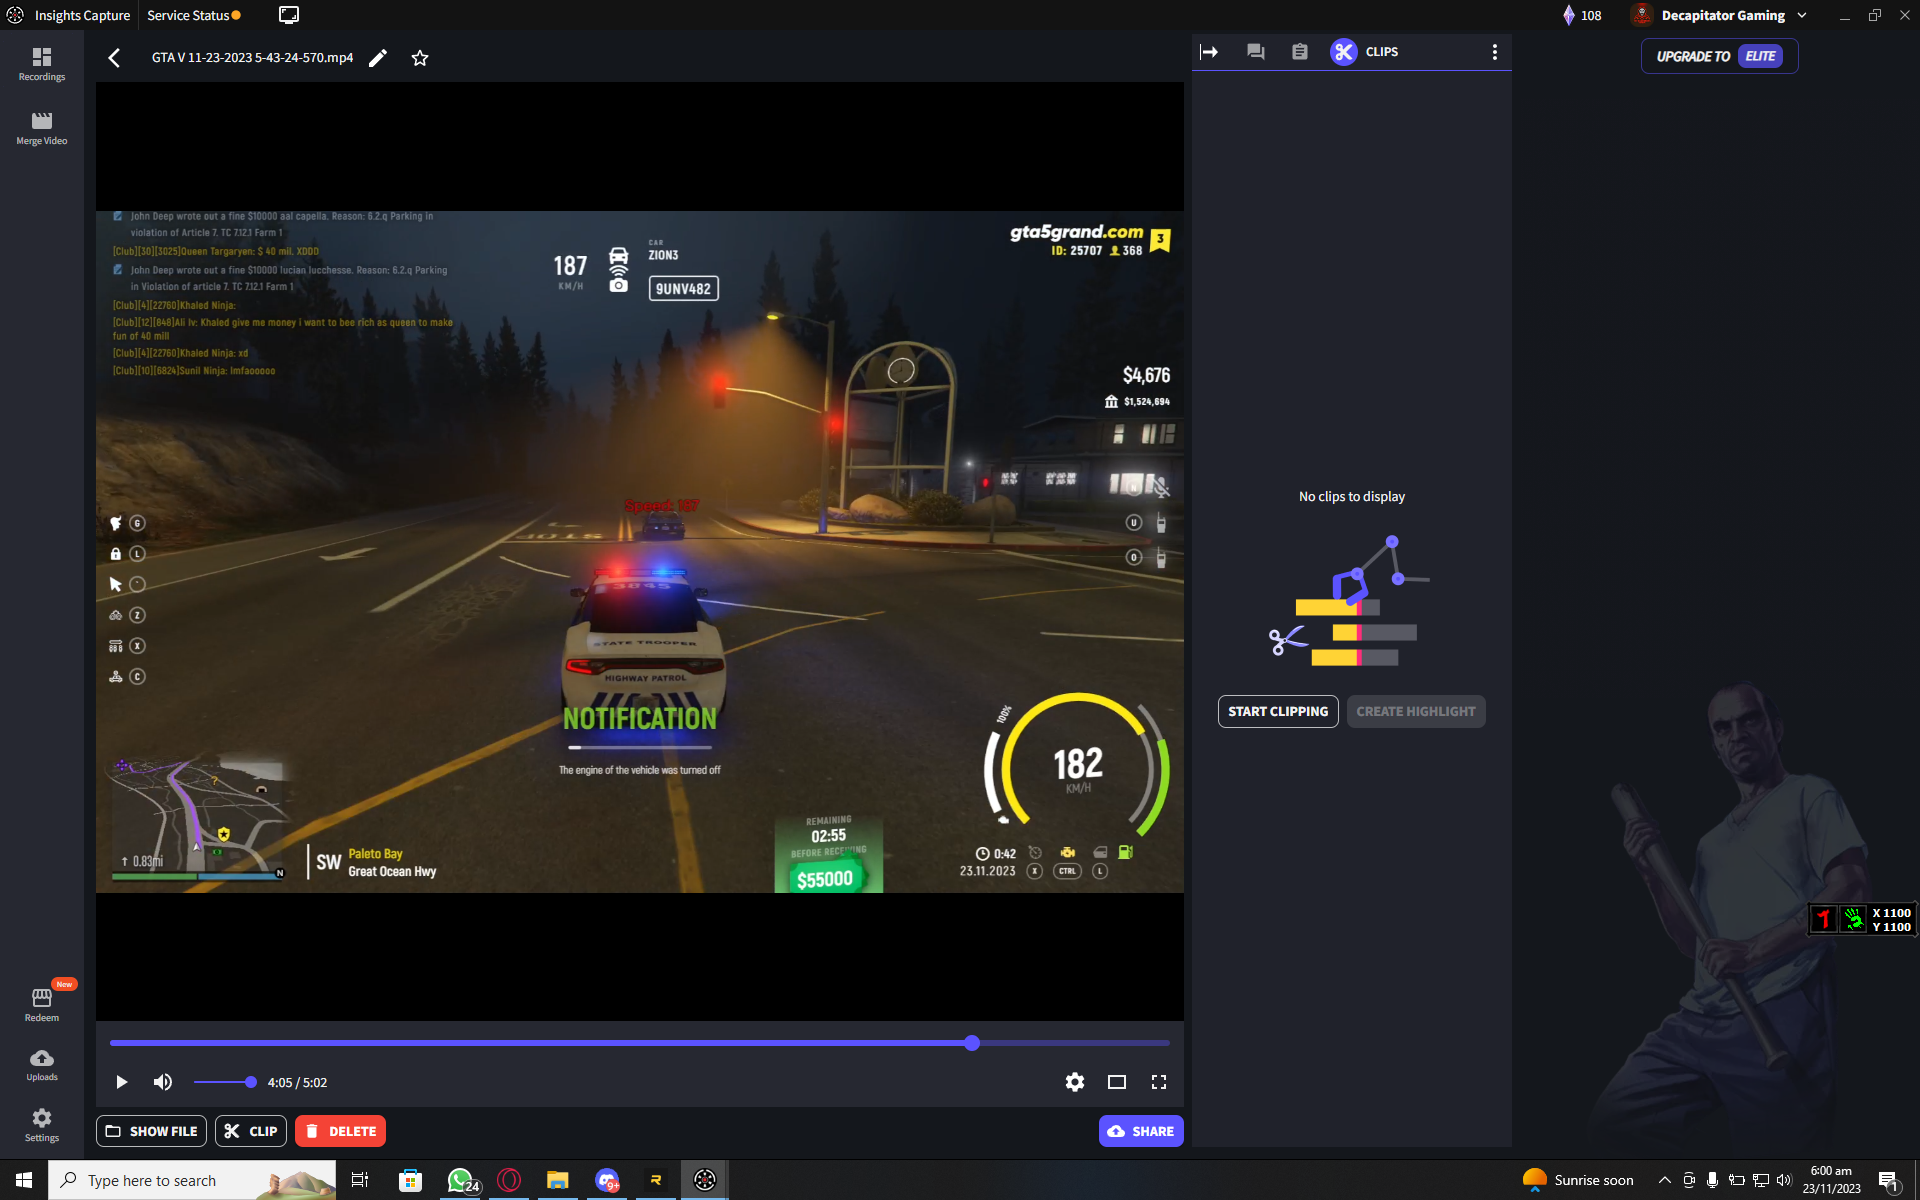Delete the recording
The height and width of the screenshot is (1200, 1920).
(340, 1131)
